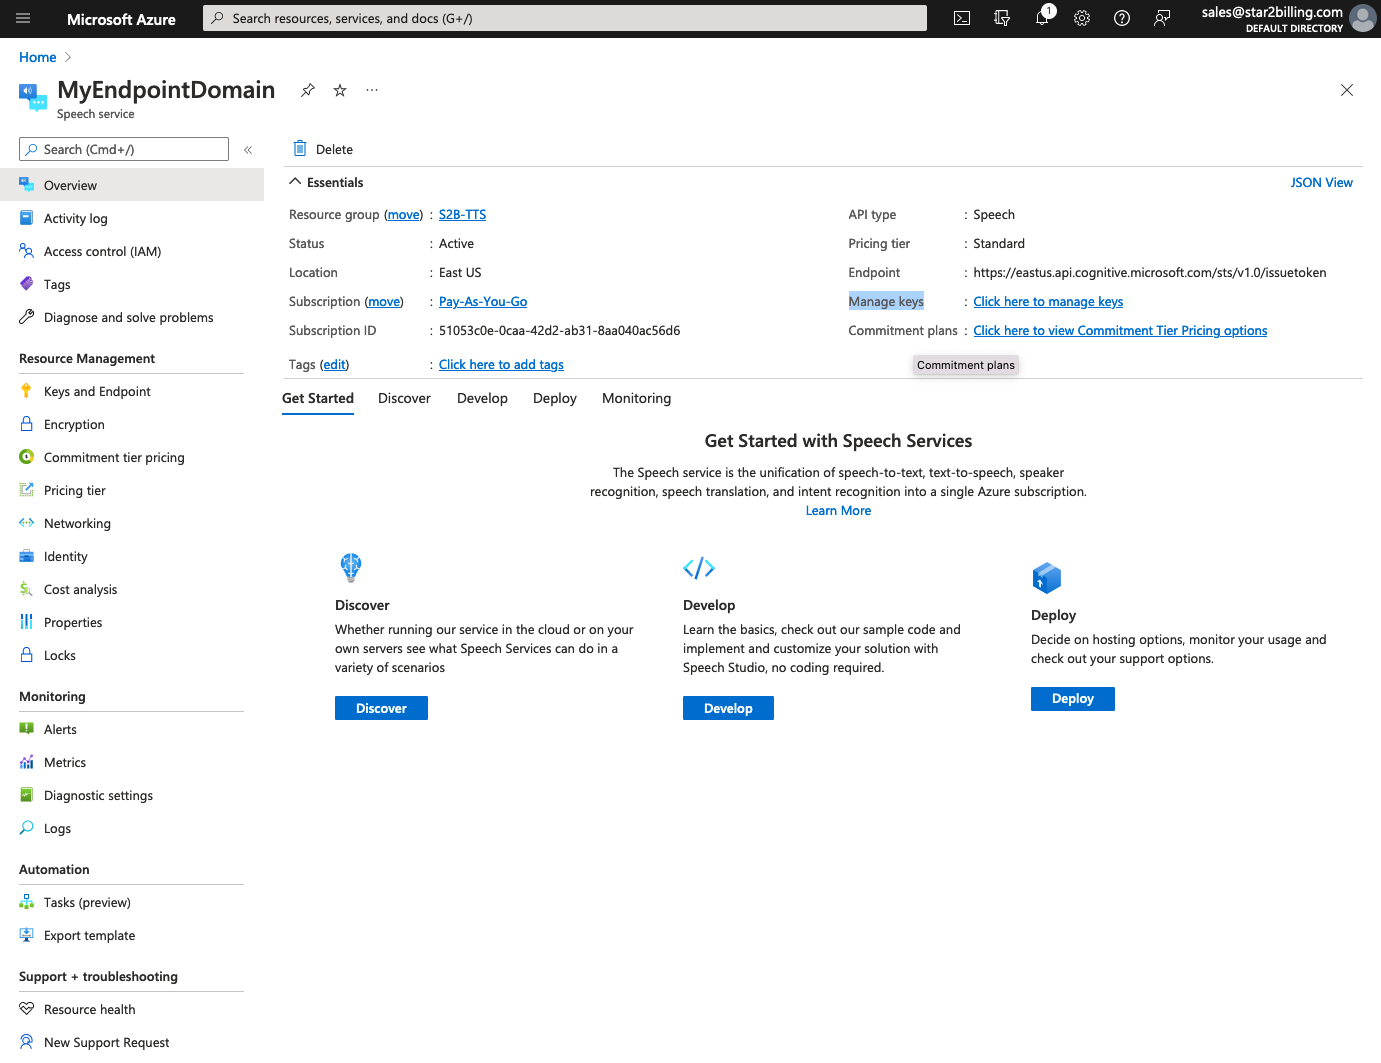The image size is (1381, 1063).
Task: Switch to the Deploy tab
Action: click(555, 398)
